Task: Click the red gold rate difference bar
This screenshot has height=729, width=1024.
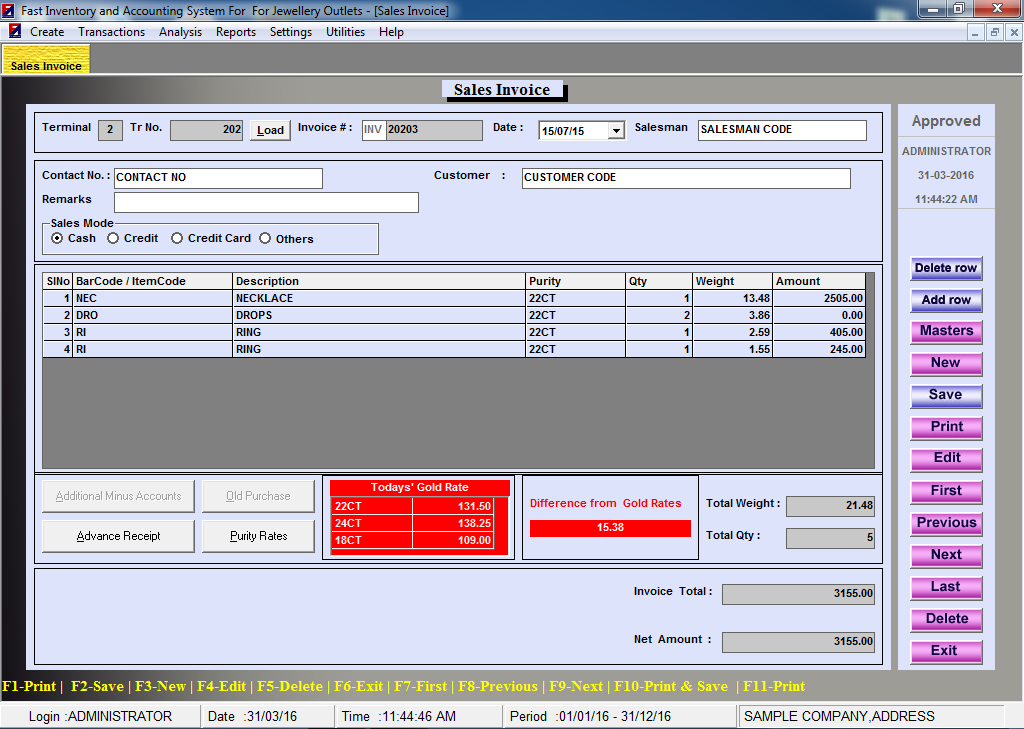Action: (x=609, y=528)
